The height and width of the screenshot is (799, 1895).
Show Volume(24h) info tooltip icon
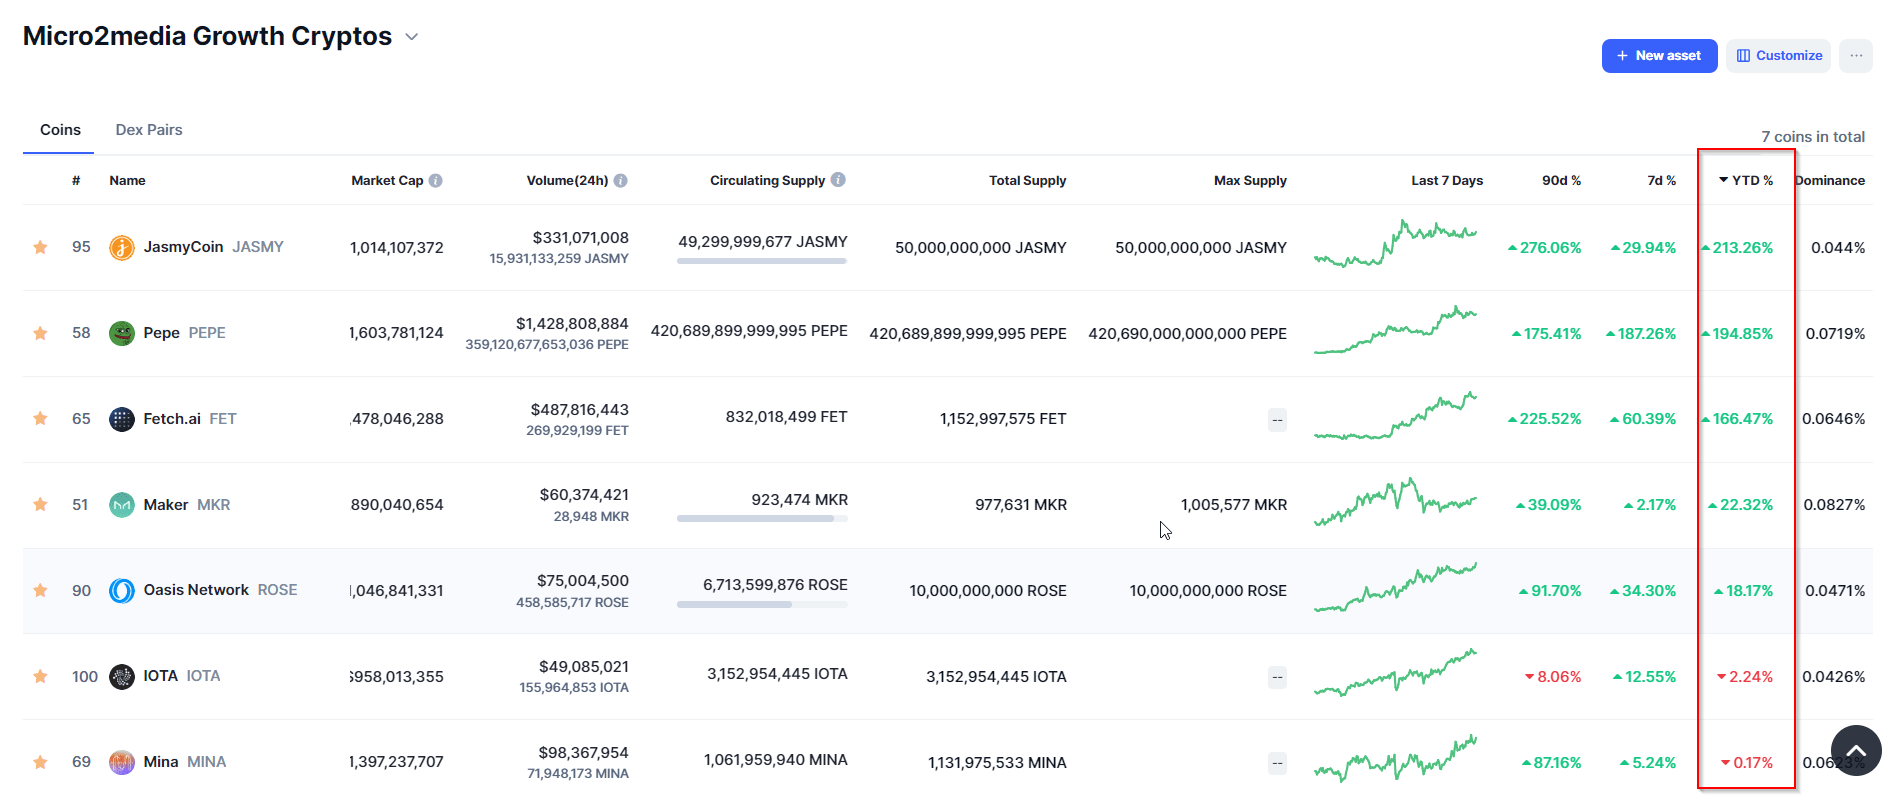(x=620, y=180)
